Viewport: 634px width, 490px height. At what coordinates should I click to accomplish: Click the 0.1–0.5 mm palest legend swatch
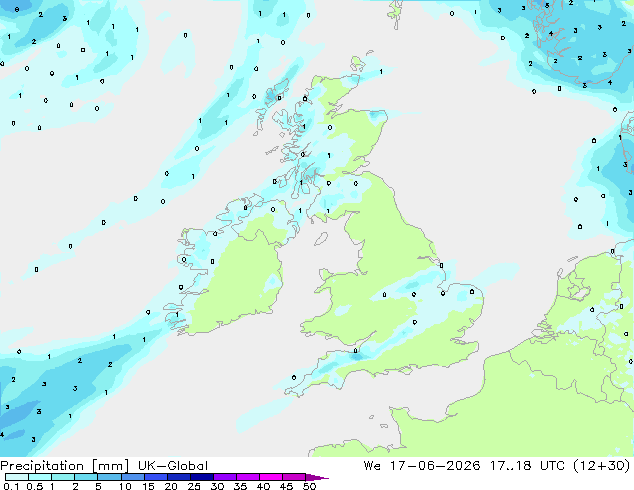pyautogui.click(x=17, y=477)
